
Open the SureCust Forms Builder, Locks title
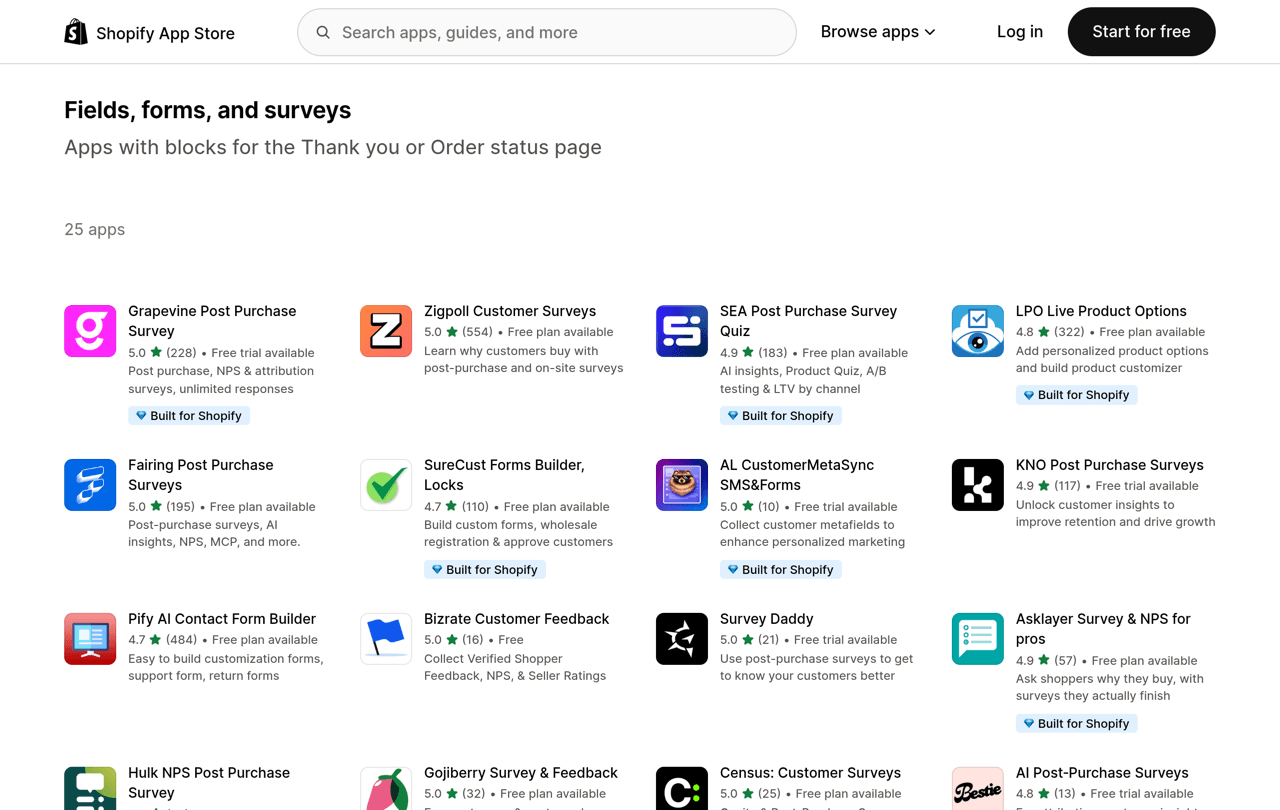[504, 475]
